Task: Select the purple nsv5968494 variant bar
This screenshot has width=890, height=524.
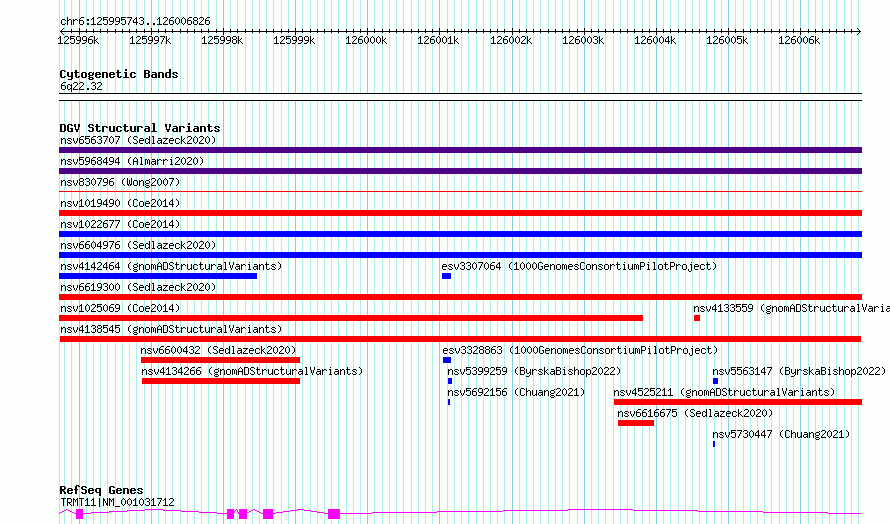Action: (460, 171)
